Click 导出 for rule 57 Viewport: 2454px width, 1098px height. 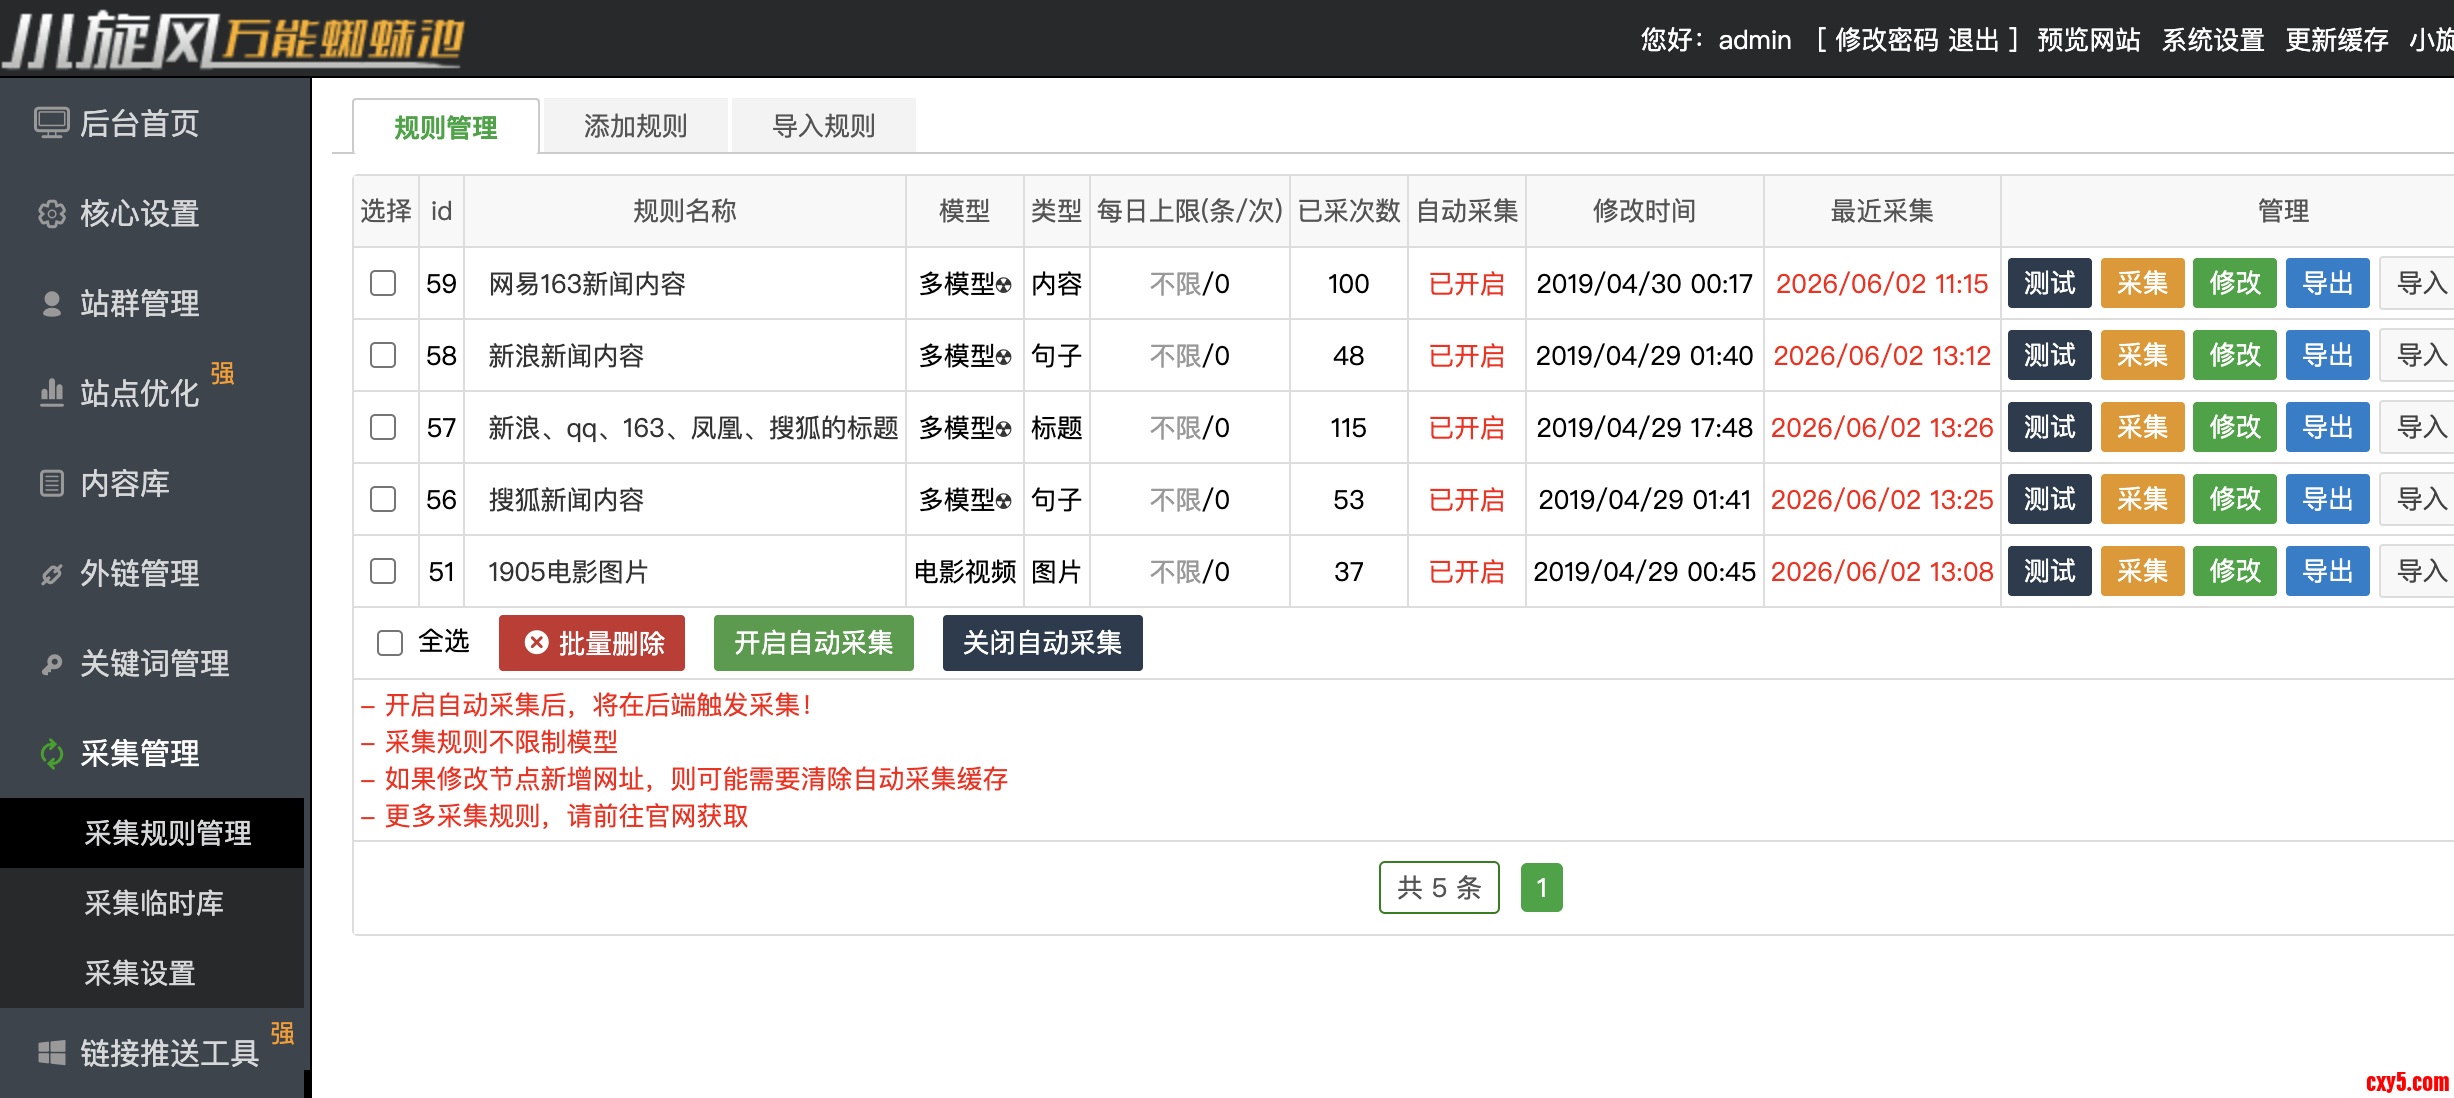click(x=2328, y=427)
